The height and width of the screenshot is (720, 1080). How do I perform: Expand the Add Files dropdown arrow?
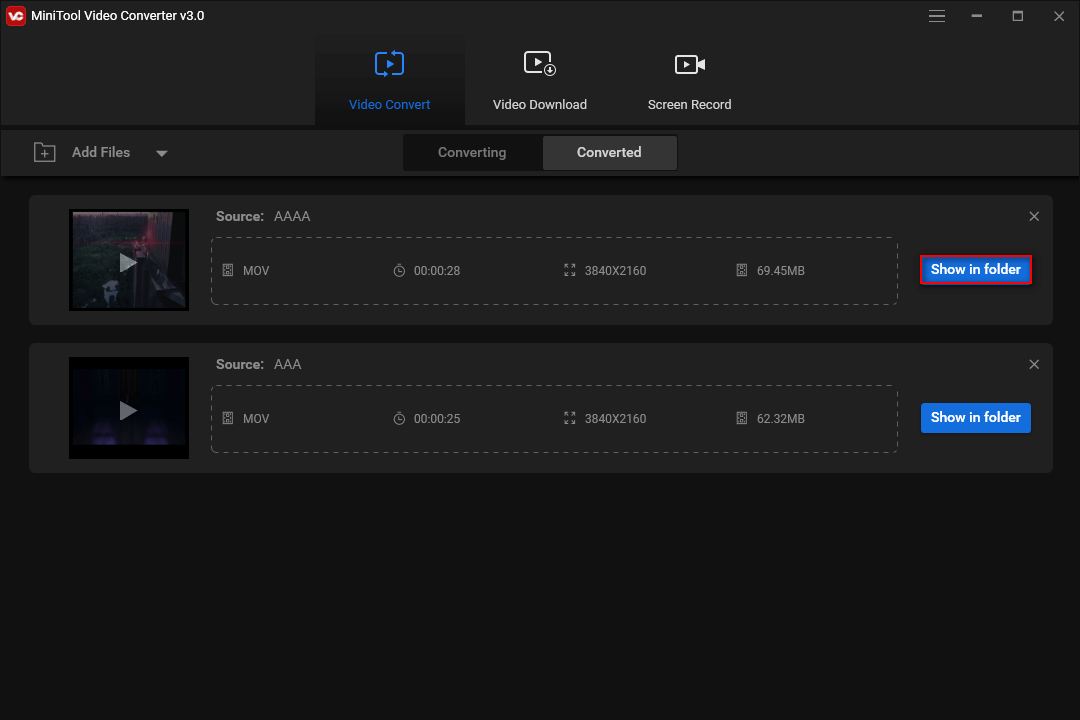coord(162,153)
